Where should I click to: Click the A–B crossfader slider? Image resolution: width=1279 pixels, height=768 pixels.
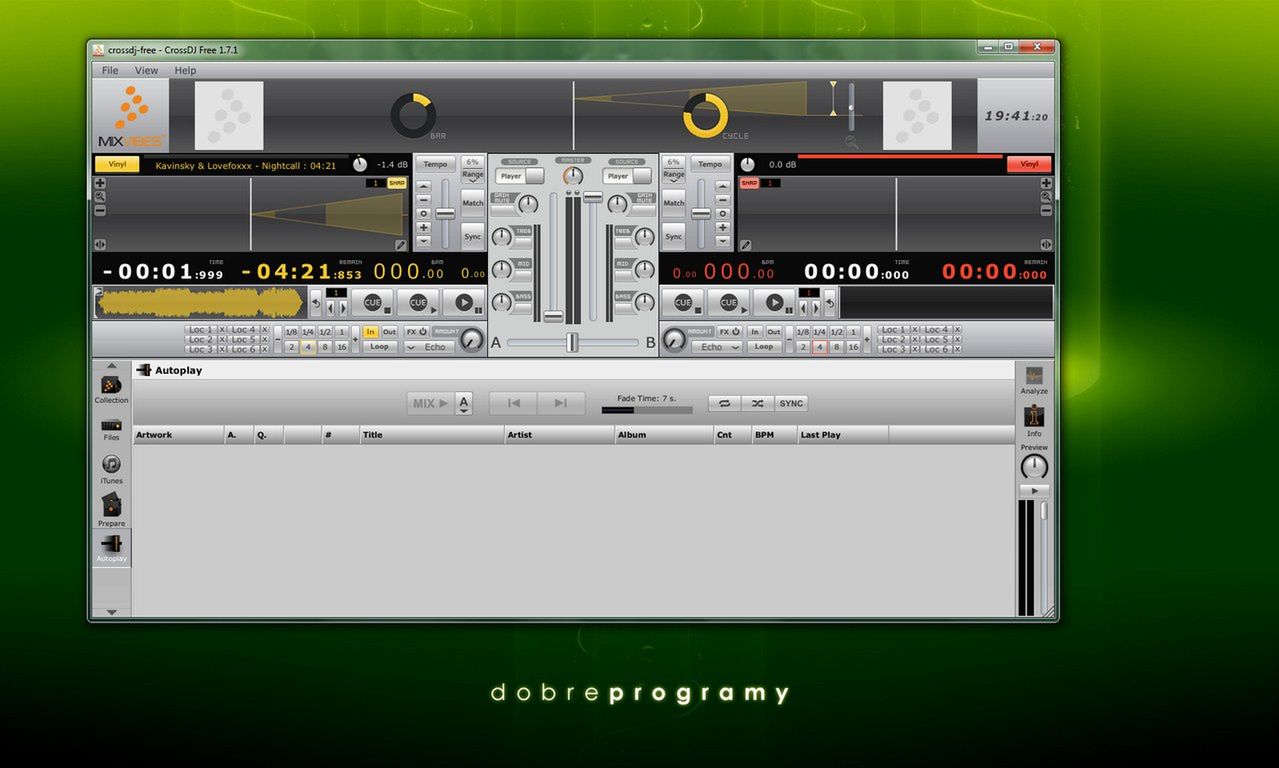pyautogui.click(x=572, y=342)
